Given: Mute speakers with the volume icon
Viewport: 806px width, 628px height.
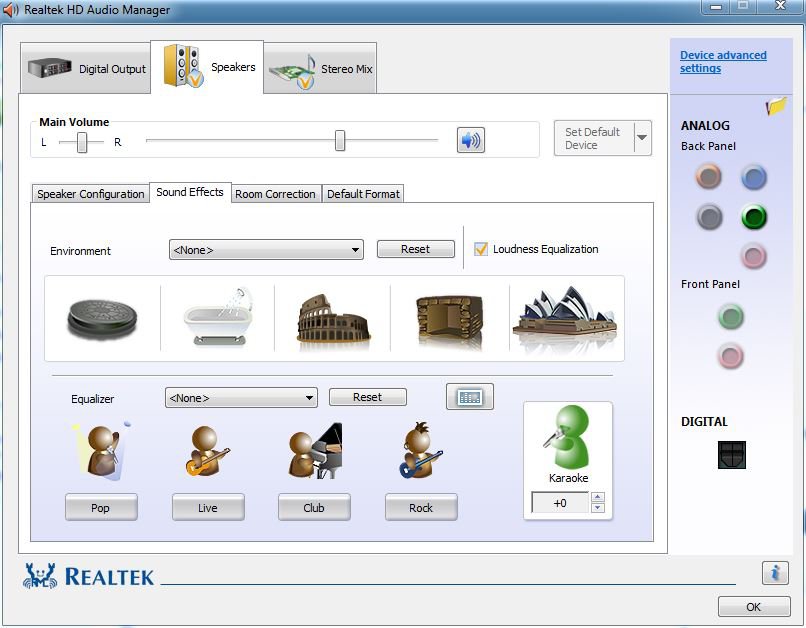Looking at the screenshot, I should pos(471,140).
